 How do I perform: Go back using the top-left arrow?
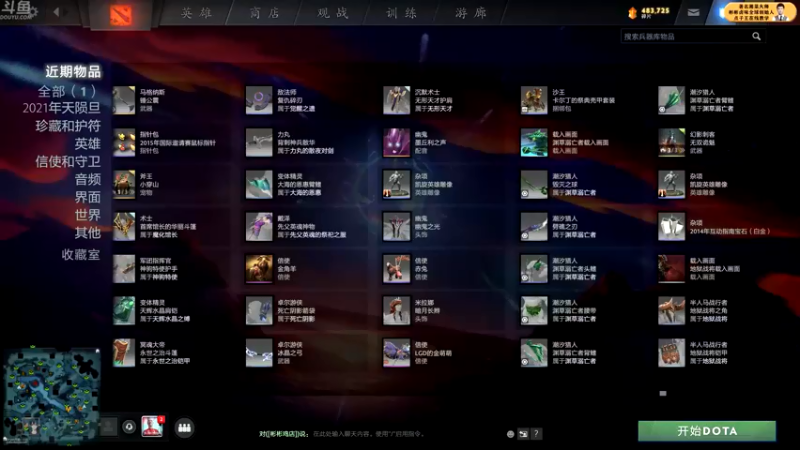click(x=56, y=12)
